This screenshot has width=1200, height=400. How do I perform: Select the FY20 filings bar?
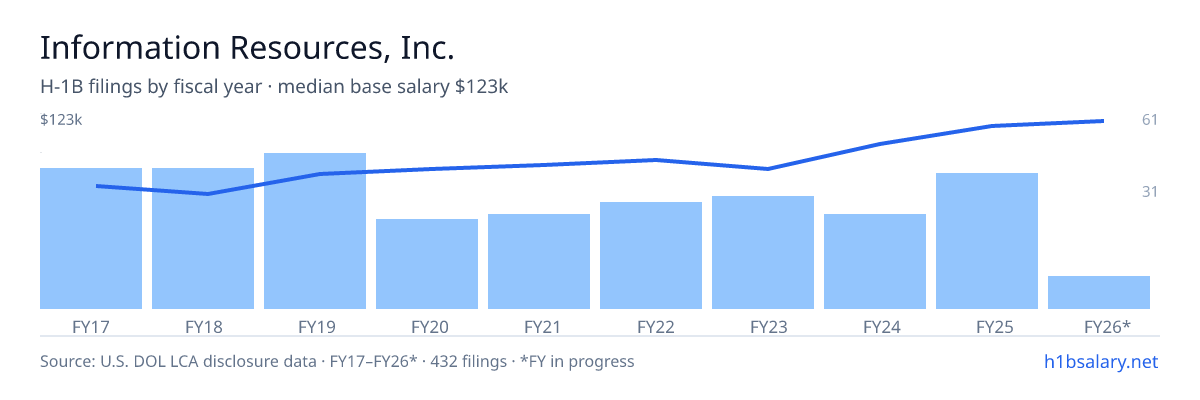(x=427, y=264)
